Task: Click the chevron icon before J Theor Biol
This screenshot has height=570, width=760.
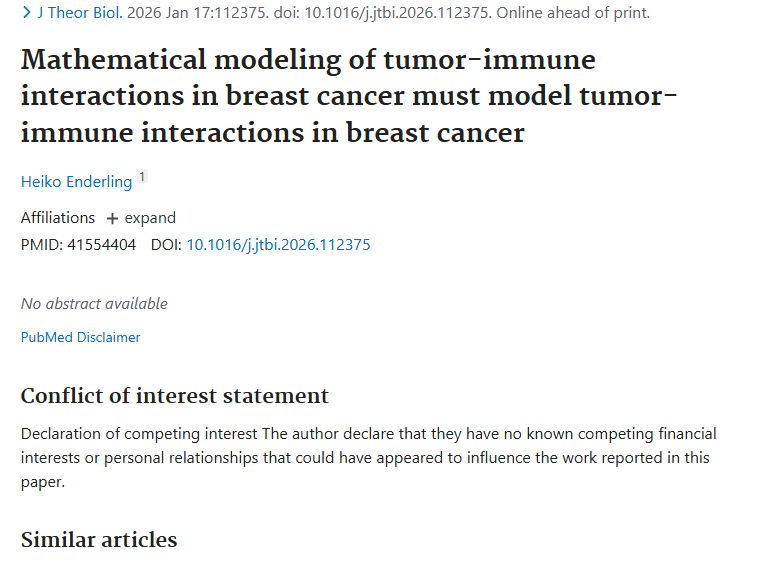Action: 26,13
